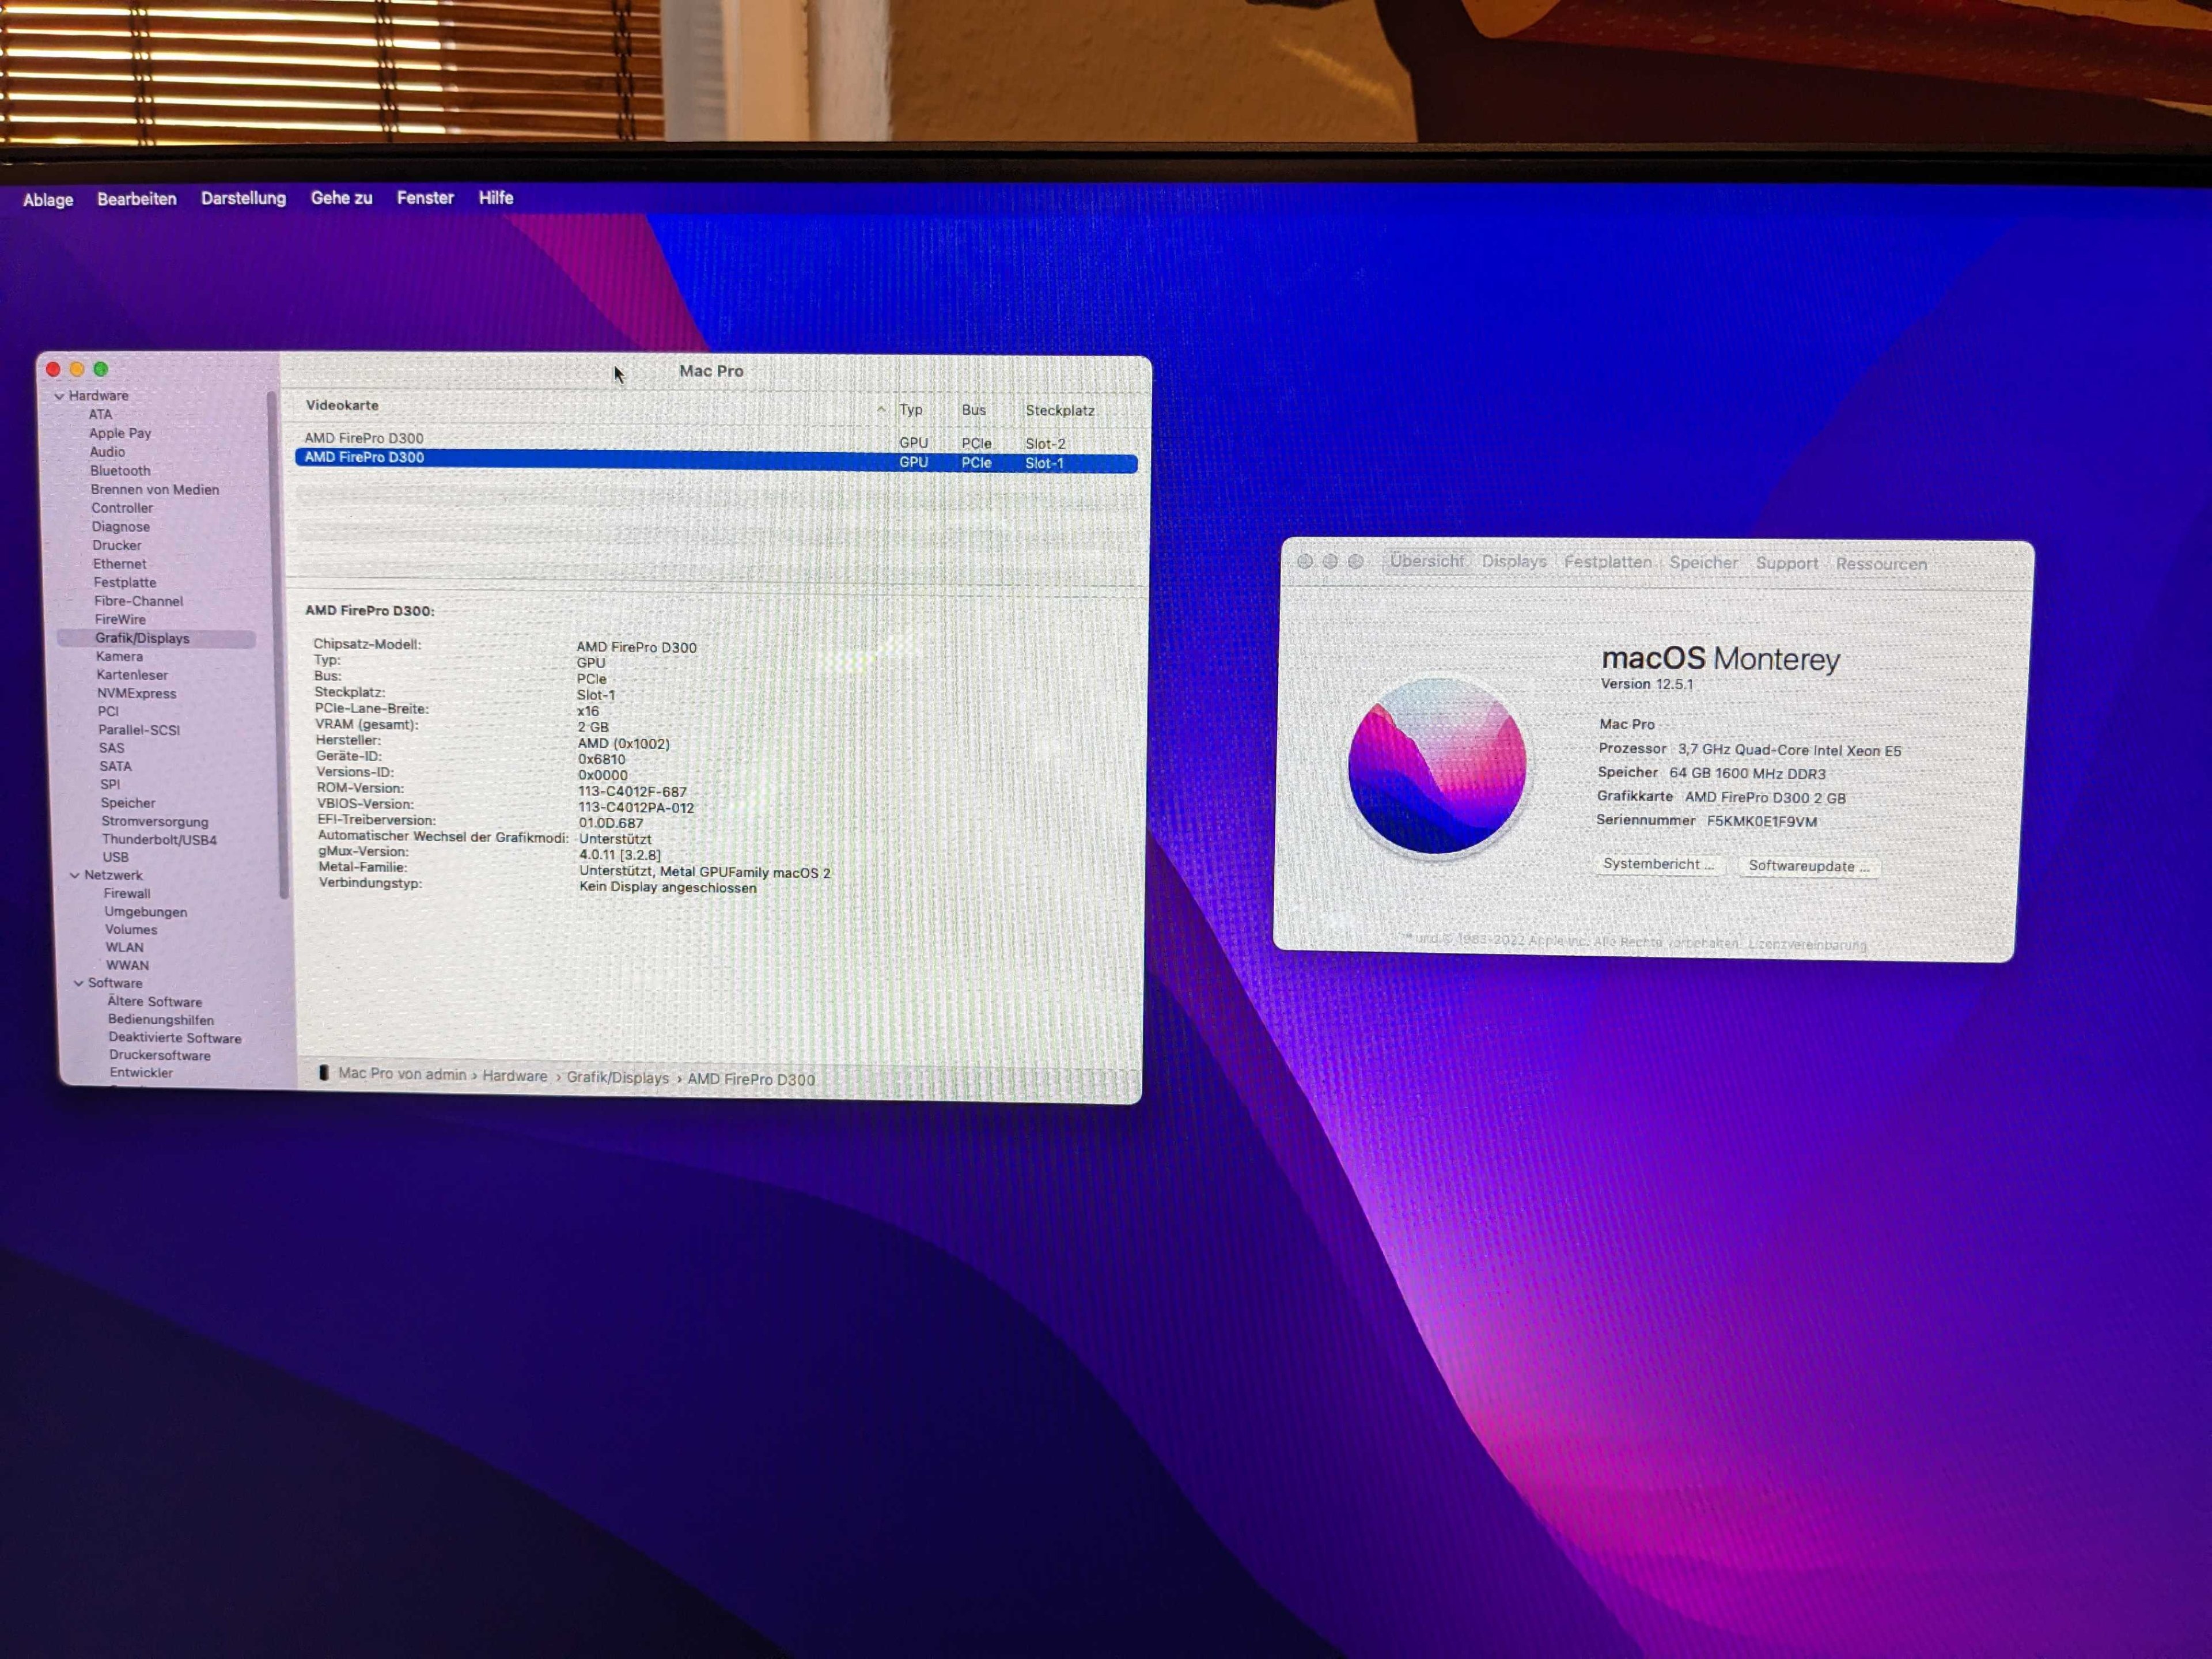The height and width of the screenshot is (1659, 2212).
Task: Switch to the Displays tab
Action: pyautogui.click(x=1513, y=562)
